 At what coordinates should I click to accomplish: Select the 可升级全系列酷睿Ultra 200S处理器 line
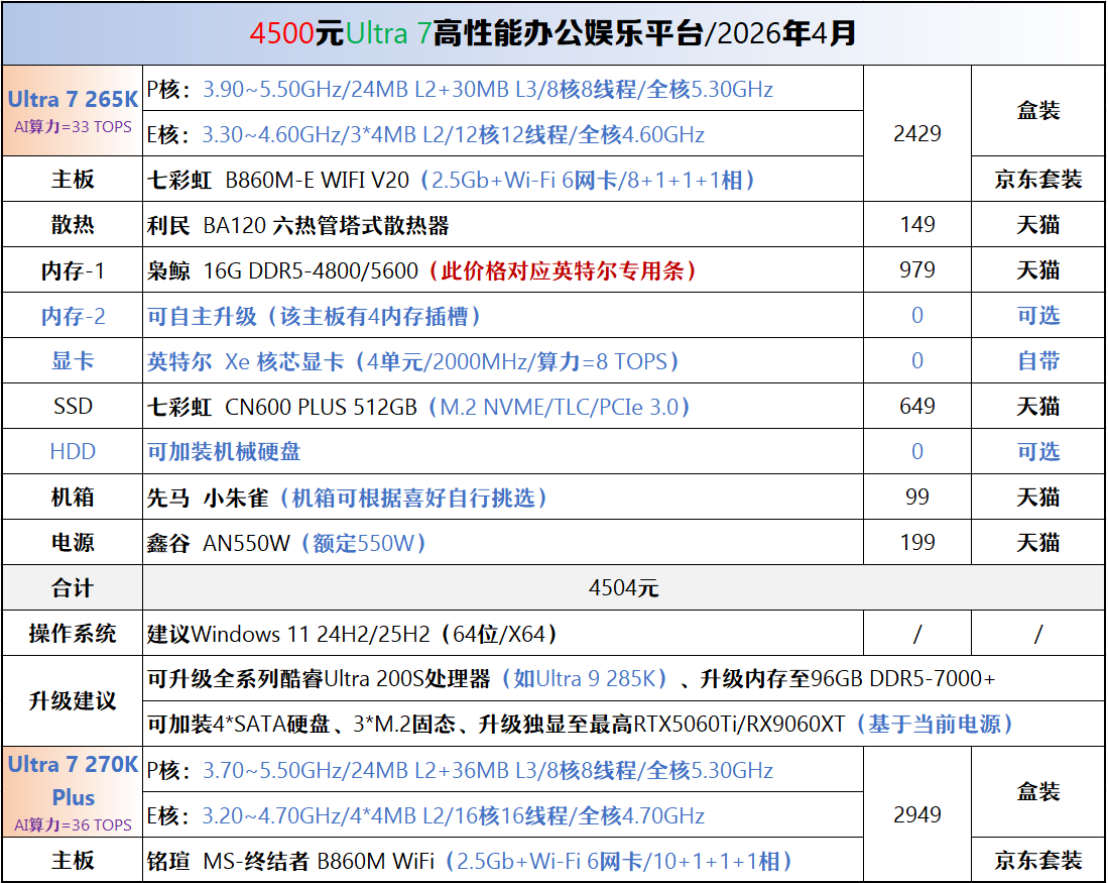(x=624, y=679)
